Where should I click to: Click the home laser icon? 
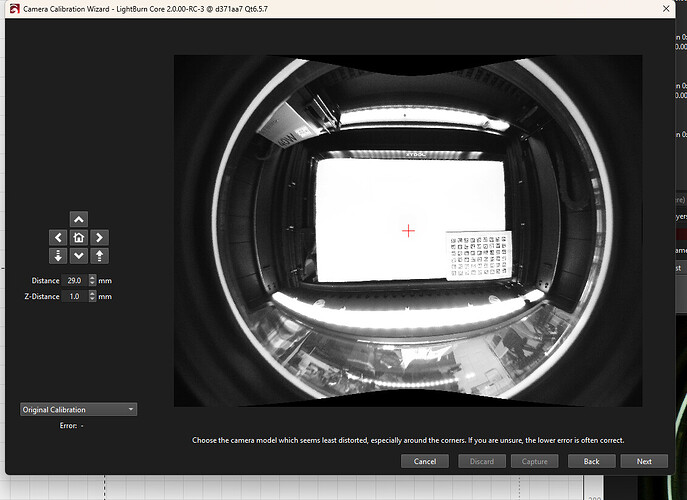coord(79,238)
